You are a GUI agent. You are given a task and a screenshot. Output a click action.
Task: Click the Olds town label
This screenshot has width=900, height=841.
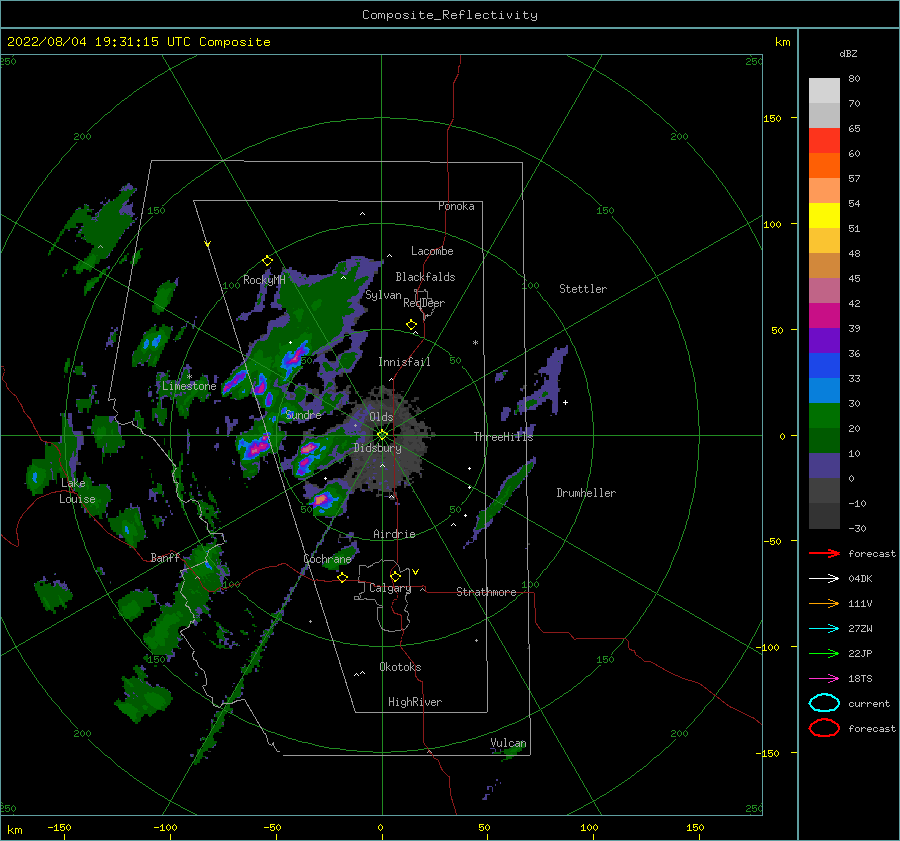(381, 417)
